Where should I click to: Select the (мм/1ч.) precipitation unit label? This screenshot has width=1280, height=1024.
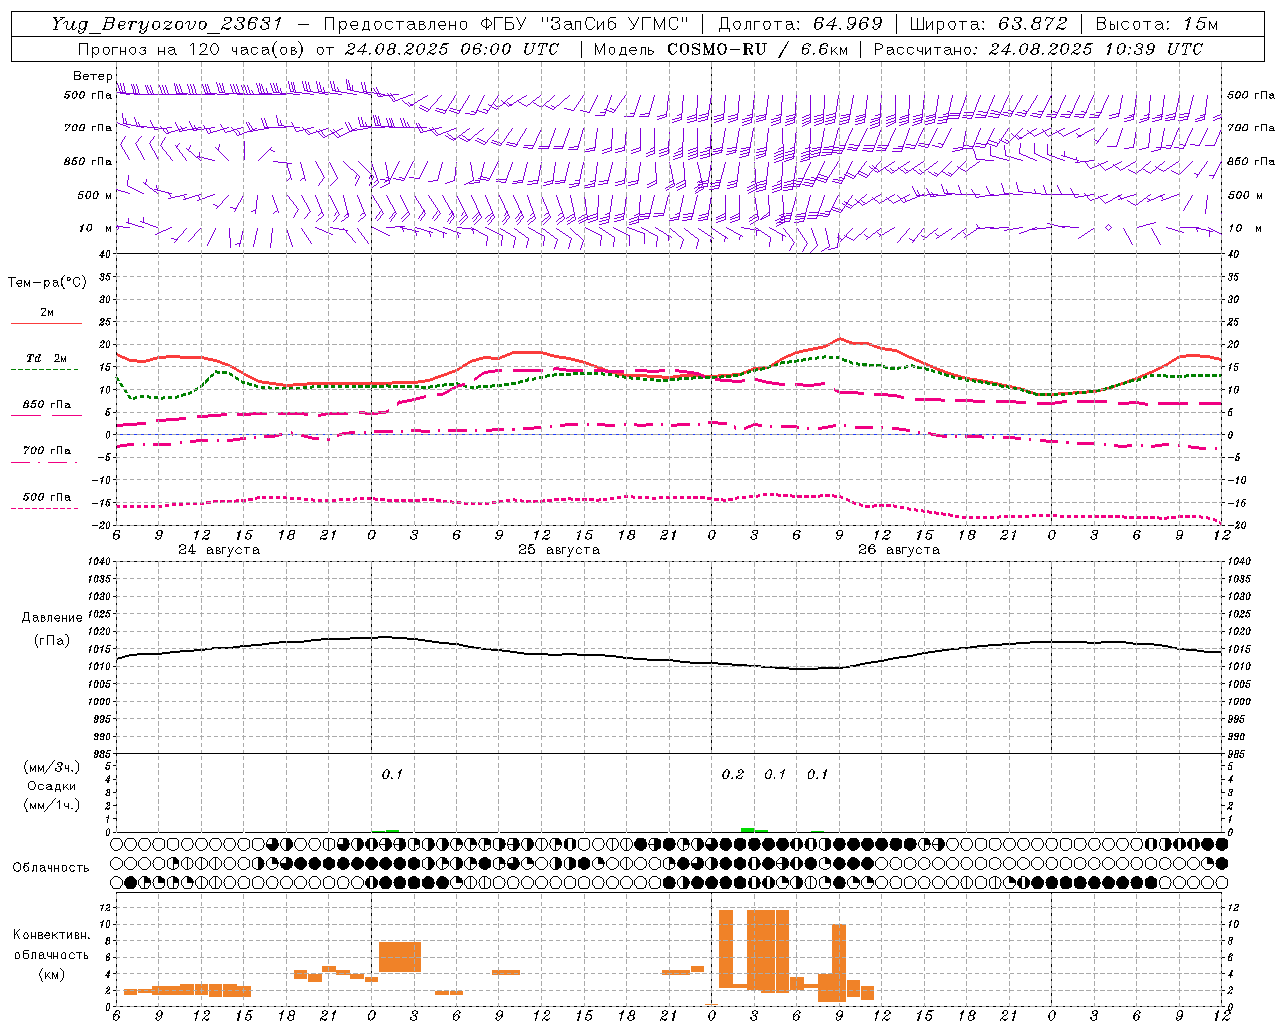tap(52, 805)
